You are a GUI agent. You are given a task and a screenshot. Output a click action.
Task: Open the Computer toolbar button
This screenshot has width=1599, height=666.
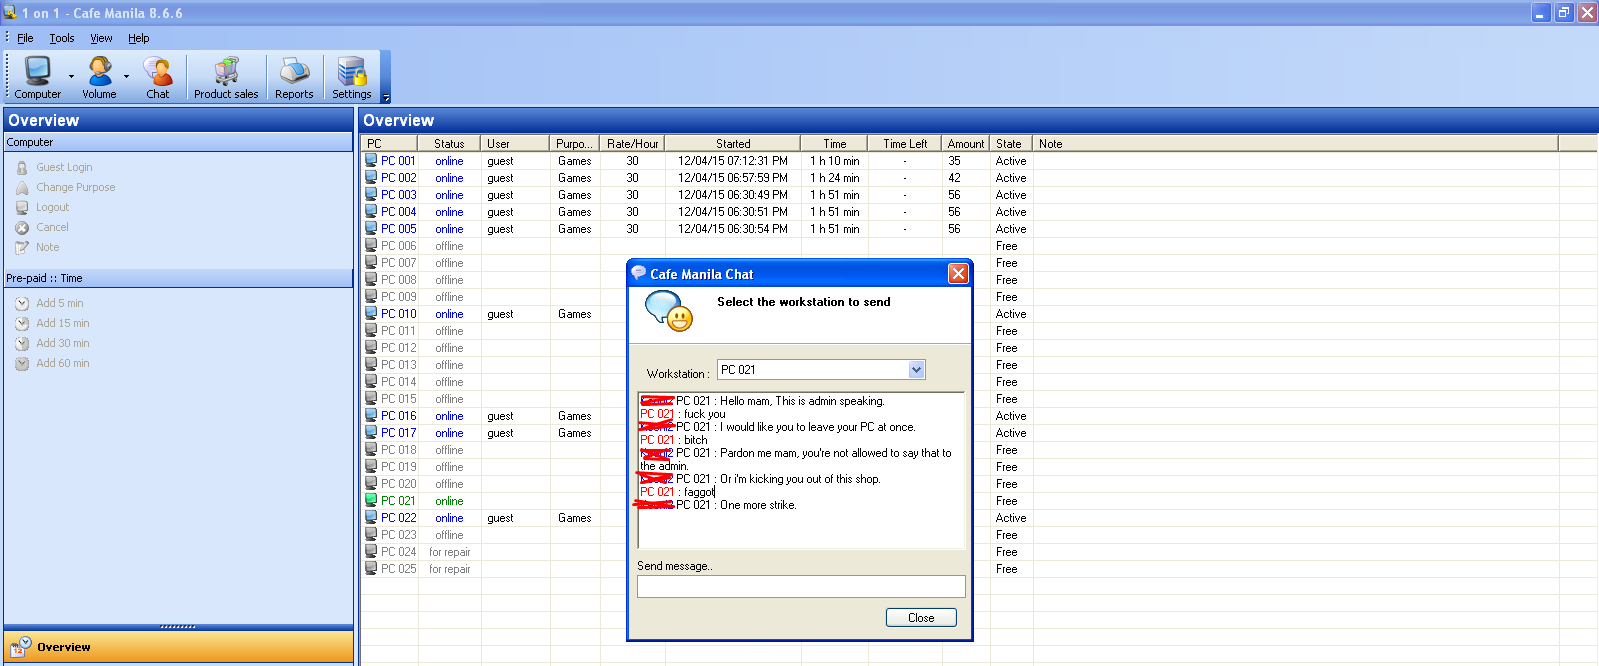coord(37,78)
